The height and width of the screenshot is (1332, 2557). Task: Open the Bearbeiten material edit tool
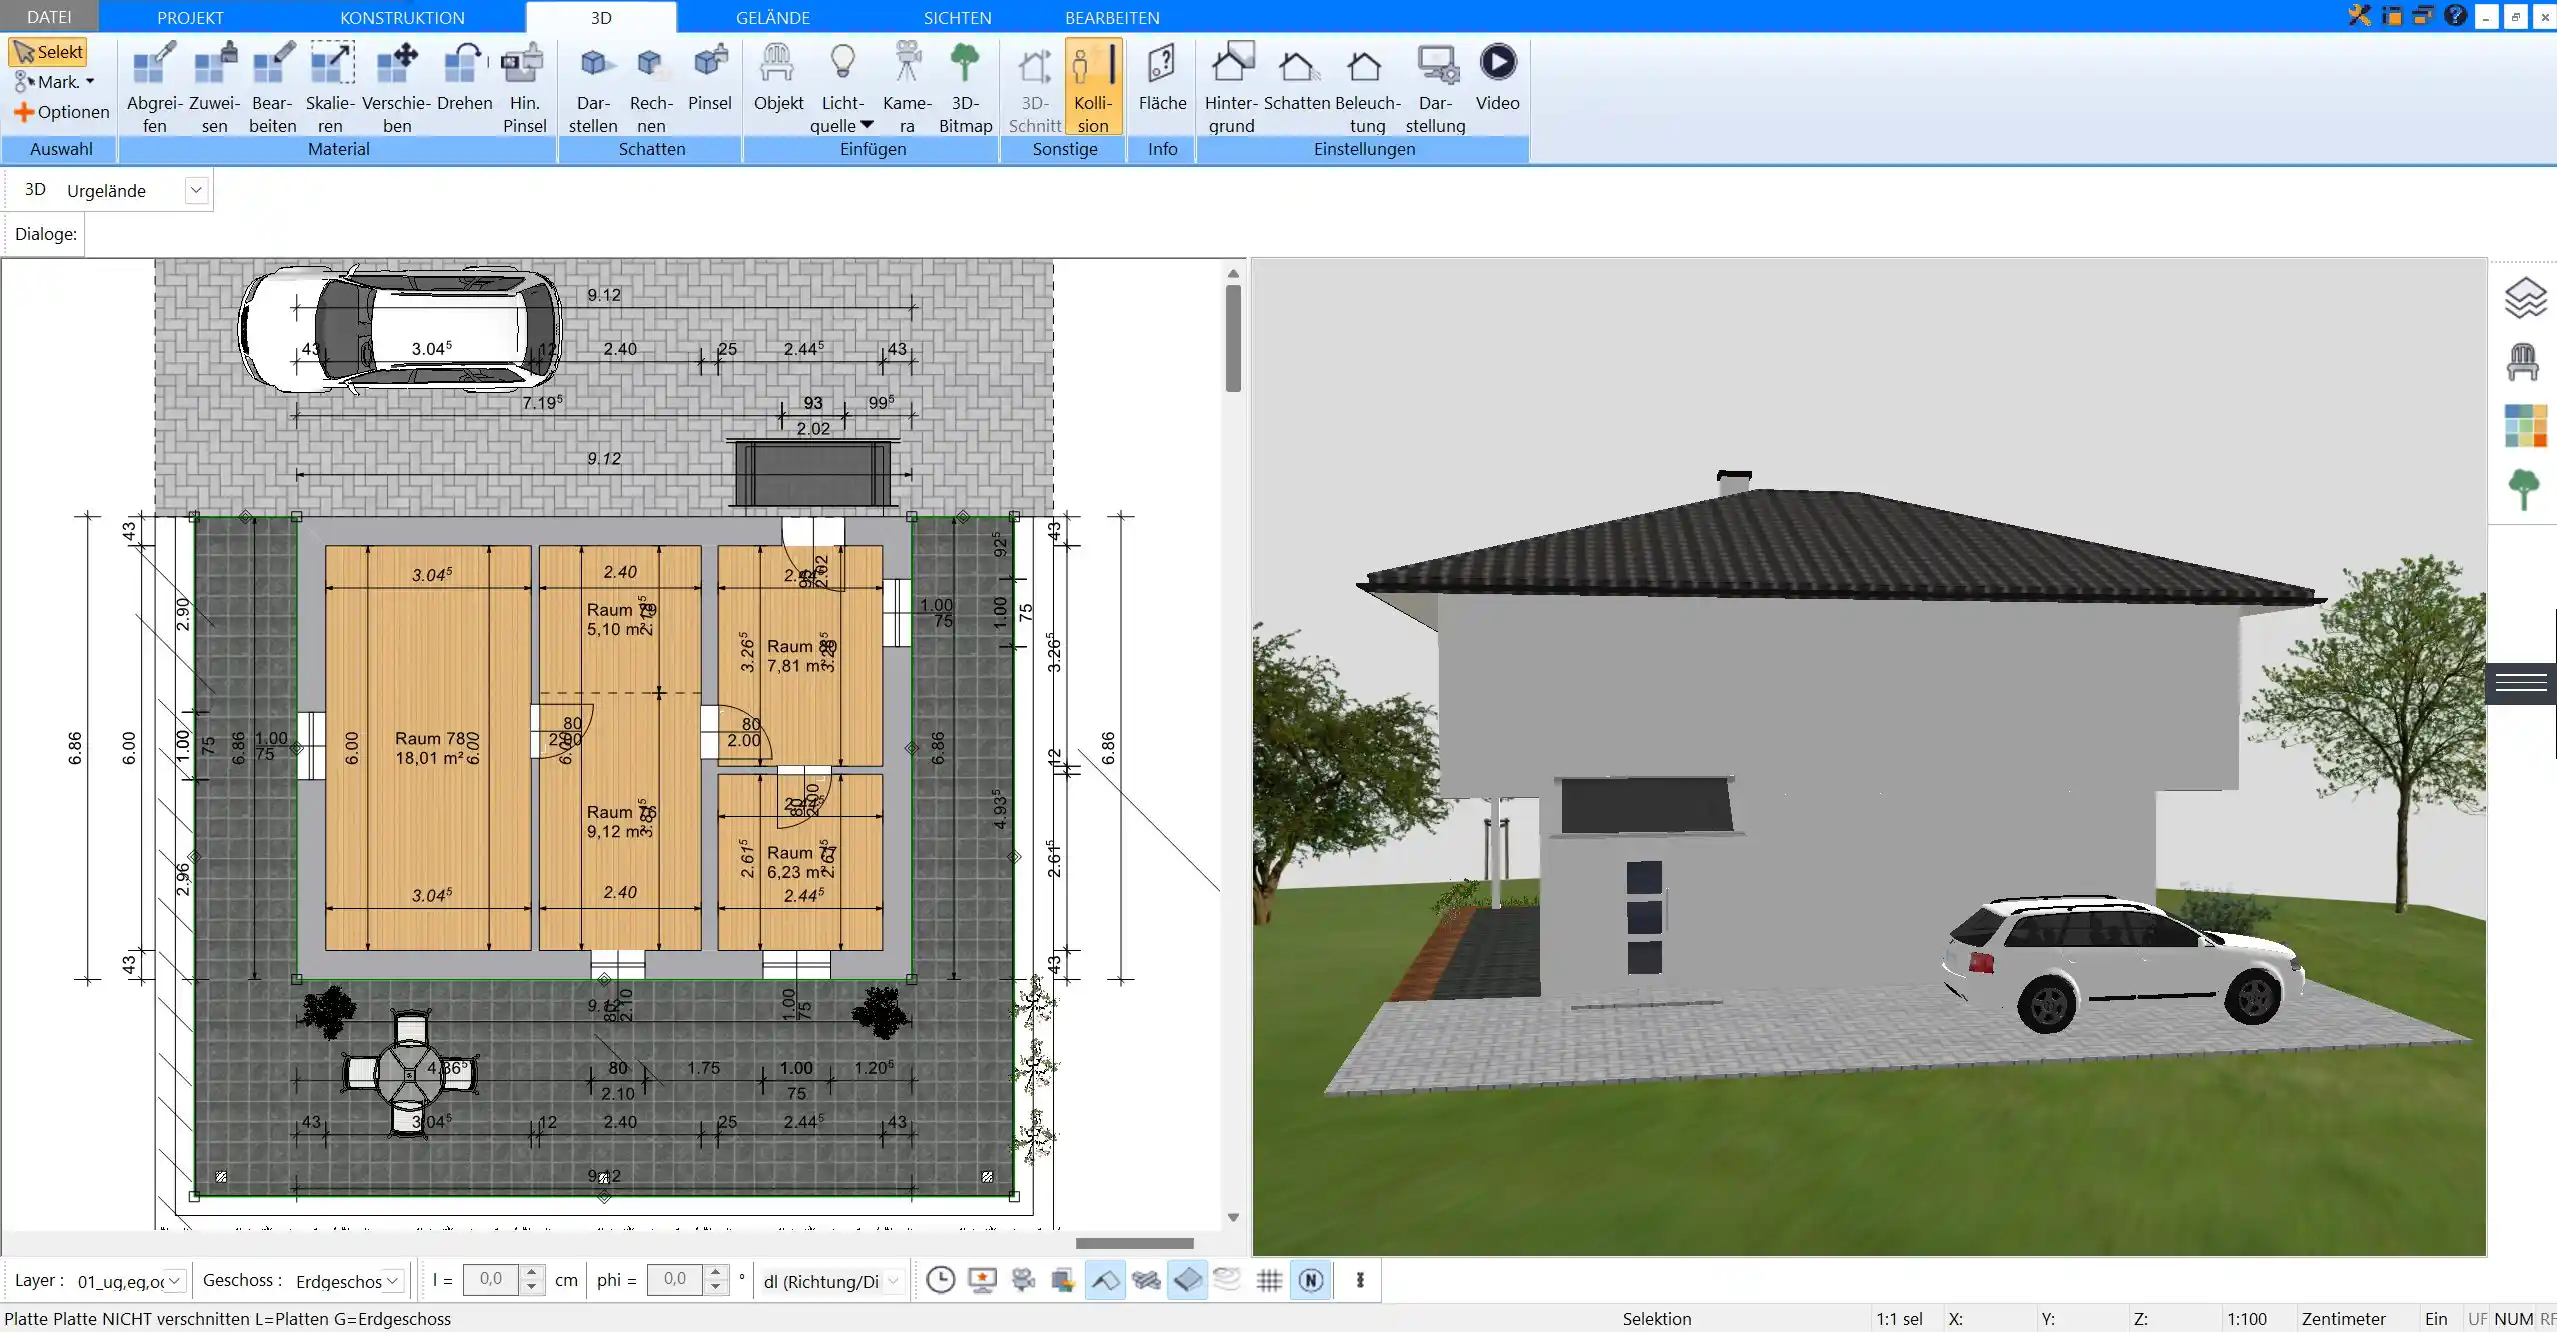coord(272,87)
